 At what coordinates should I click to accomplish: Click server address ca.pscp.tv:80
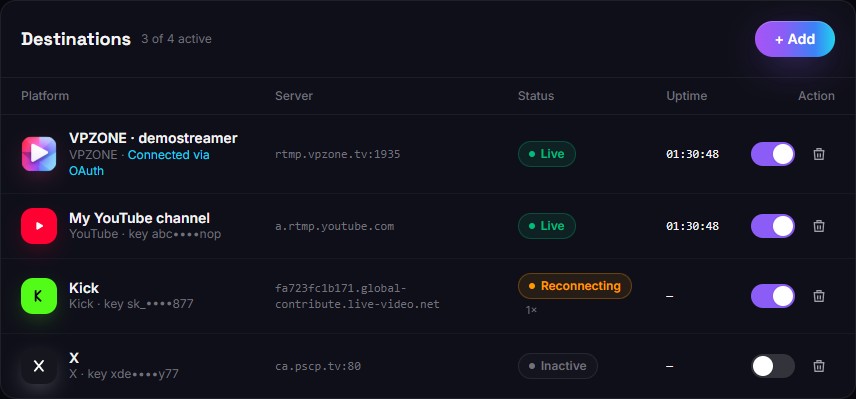[318, 366]
